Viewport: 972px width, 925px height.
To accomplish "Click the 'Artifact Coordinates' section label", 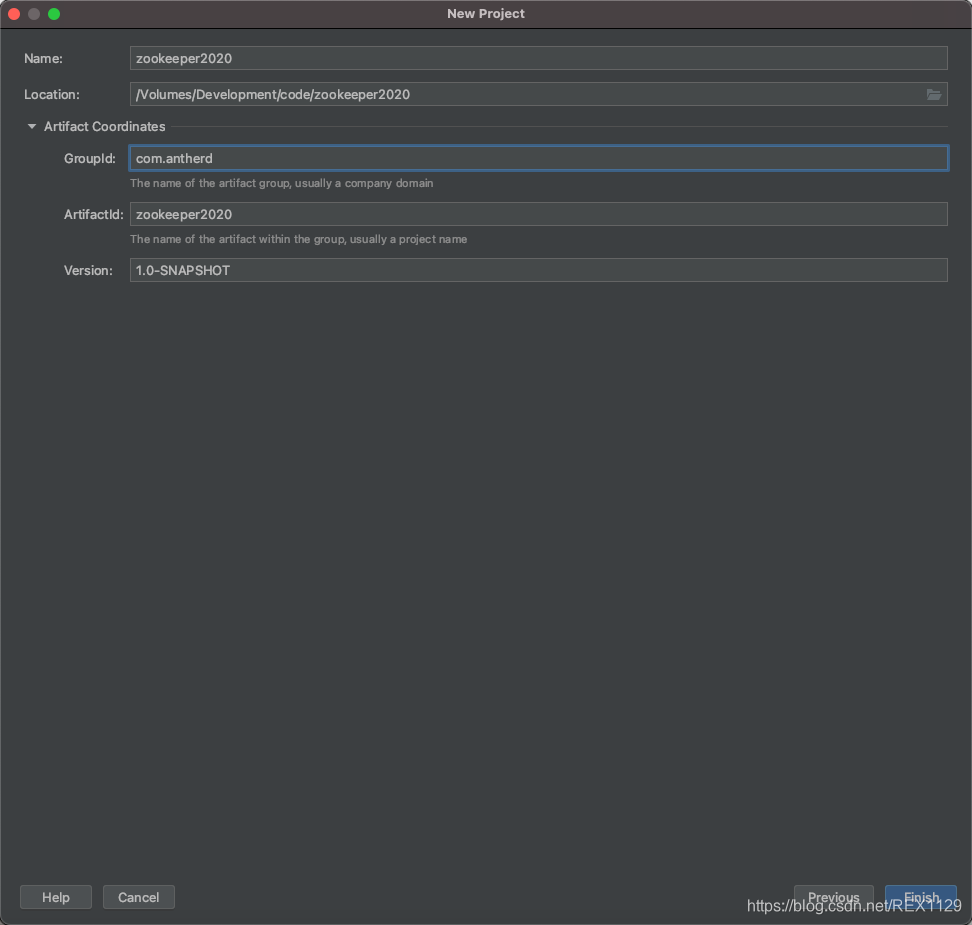I will (x=105, y=126).
